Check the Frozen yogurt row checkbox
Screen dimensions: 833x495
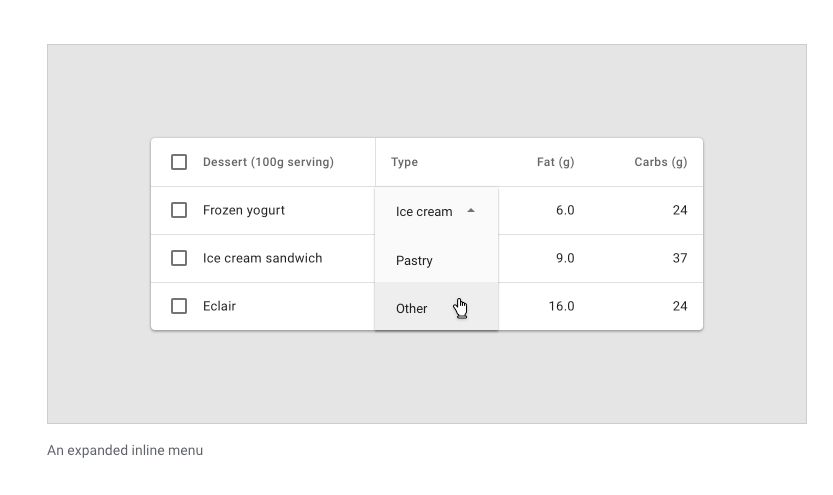179,210
